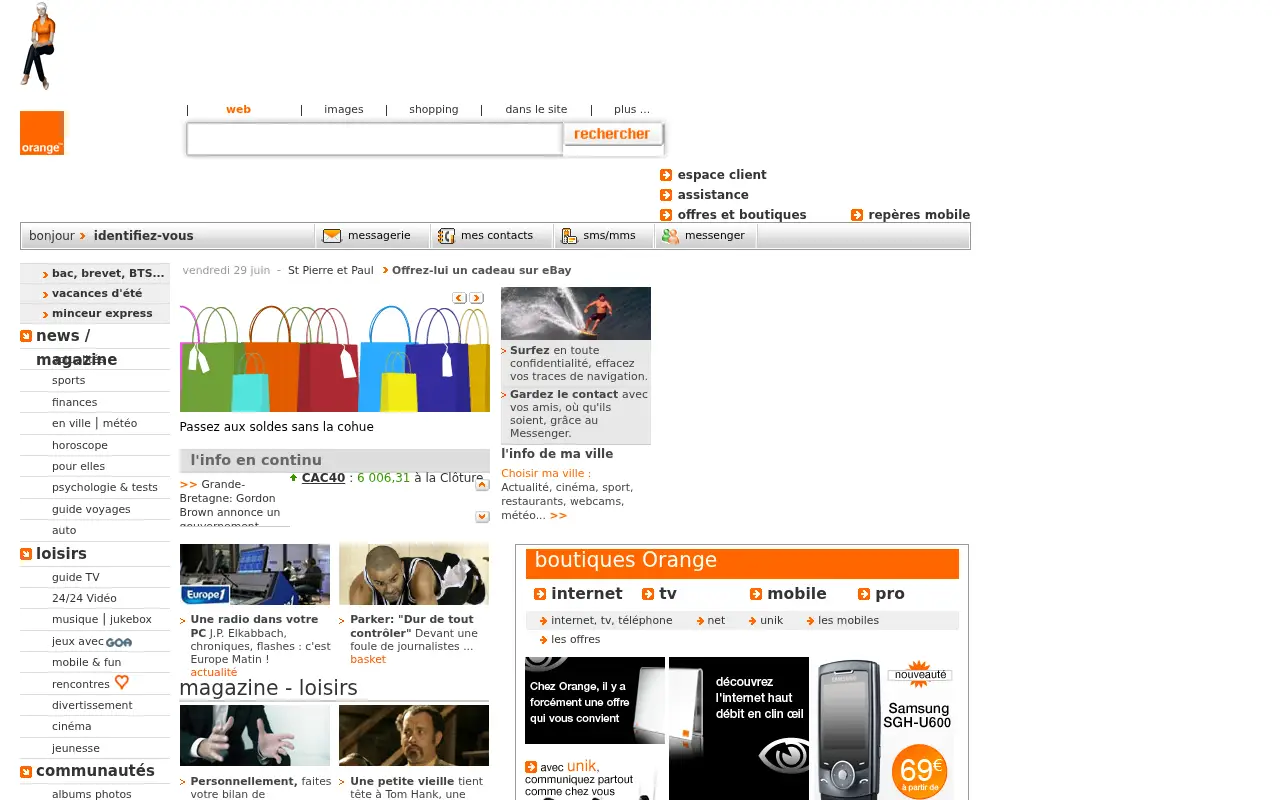Click the messenger buddies icon
The height and width of the screenshot is (800, 1280).
click(x=670, y=236)
